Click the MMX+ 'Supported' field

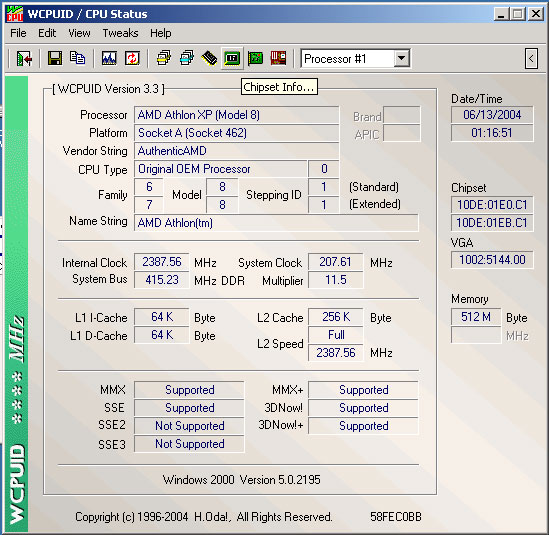(x=363, y=390)
